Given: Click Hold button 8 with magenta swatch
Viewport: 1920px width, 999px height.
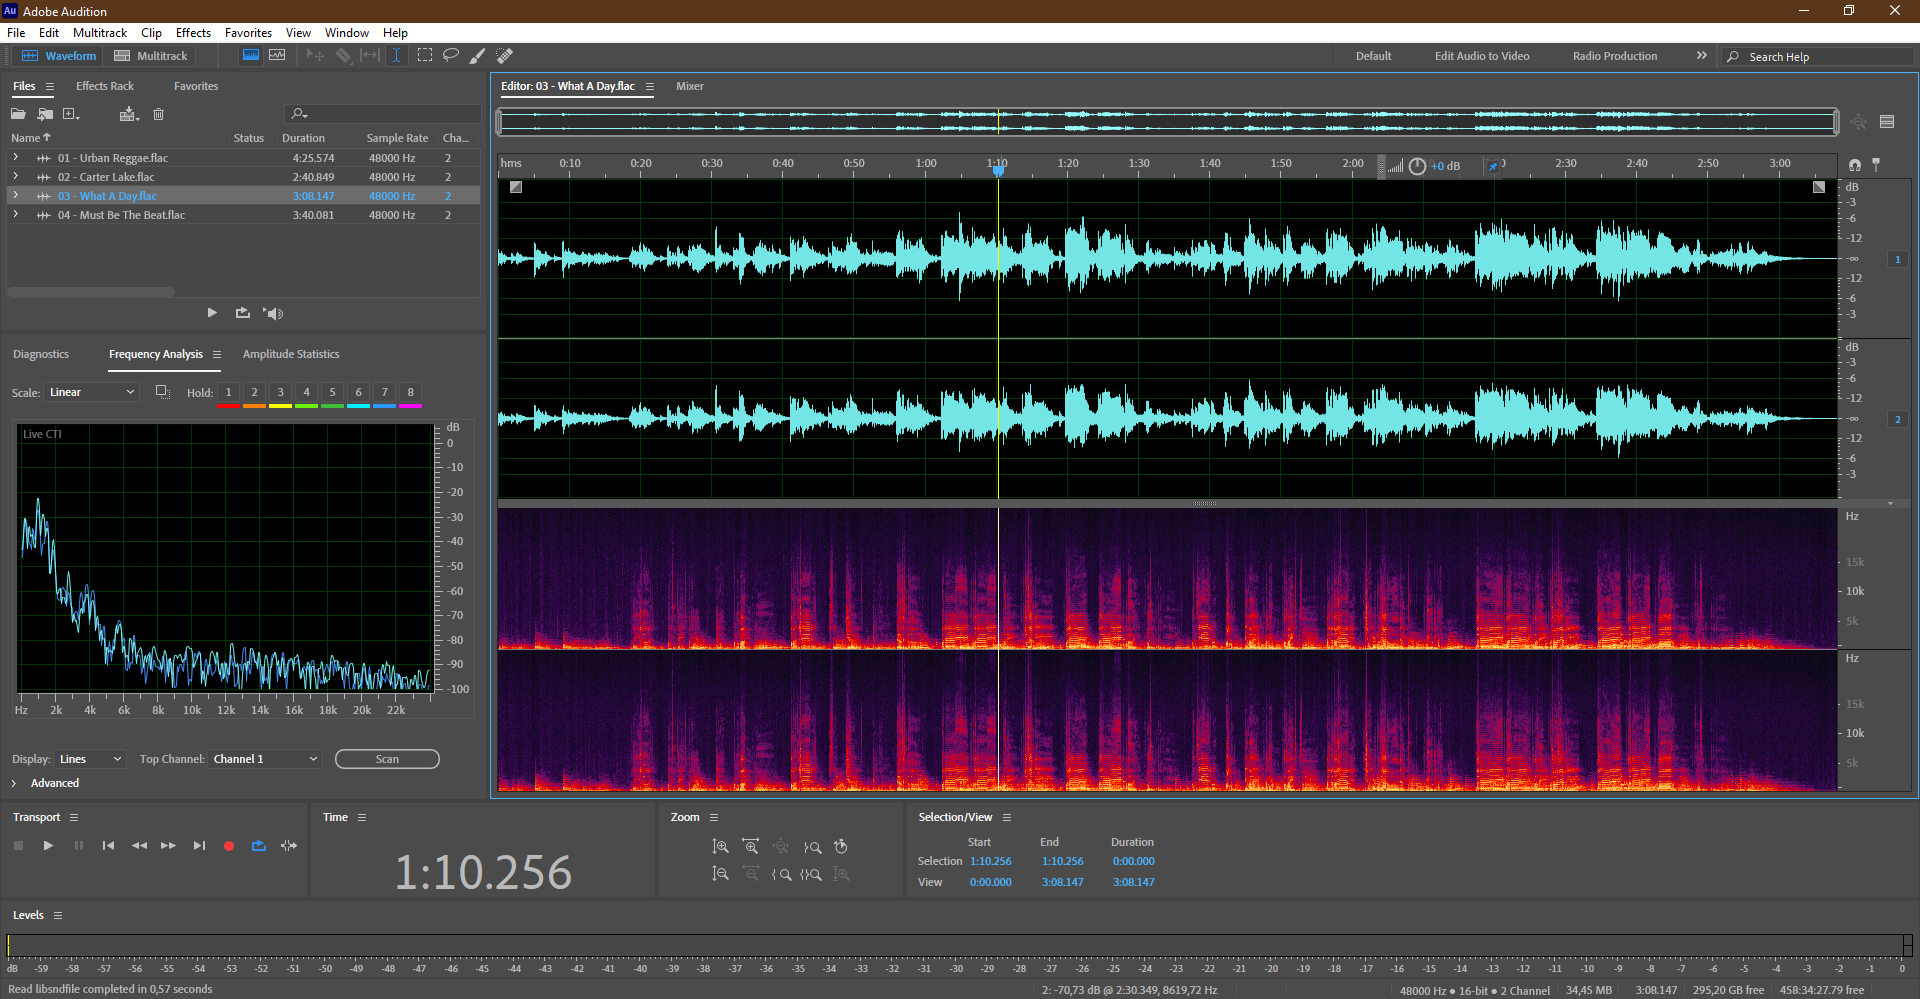Looking at the screenshot, I should [x=411, y=394].
